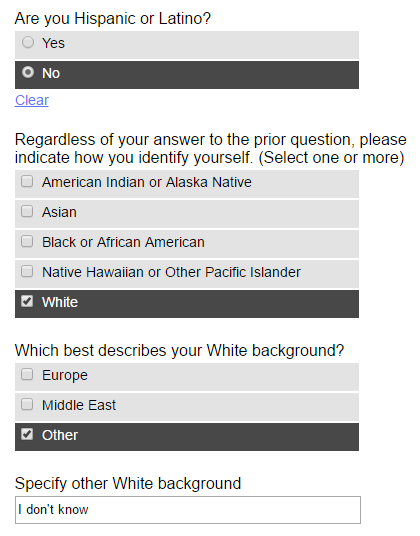Screen dimensions: 420x536
Task: Select the Yes radio button
Action: click(28, 42)
